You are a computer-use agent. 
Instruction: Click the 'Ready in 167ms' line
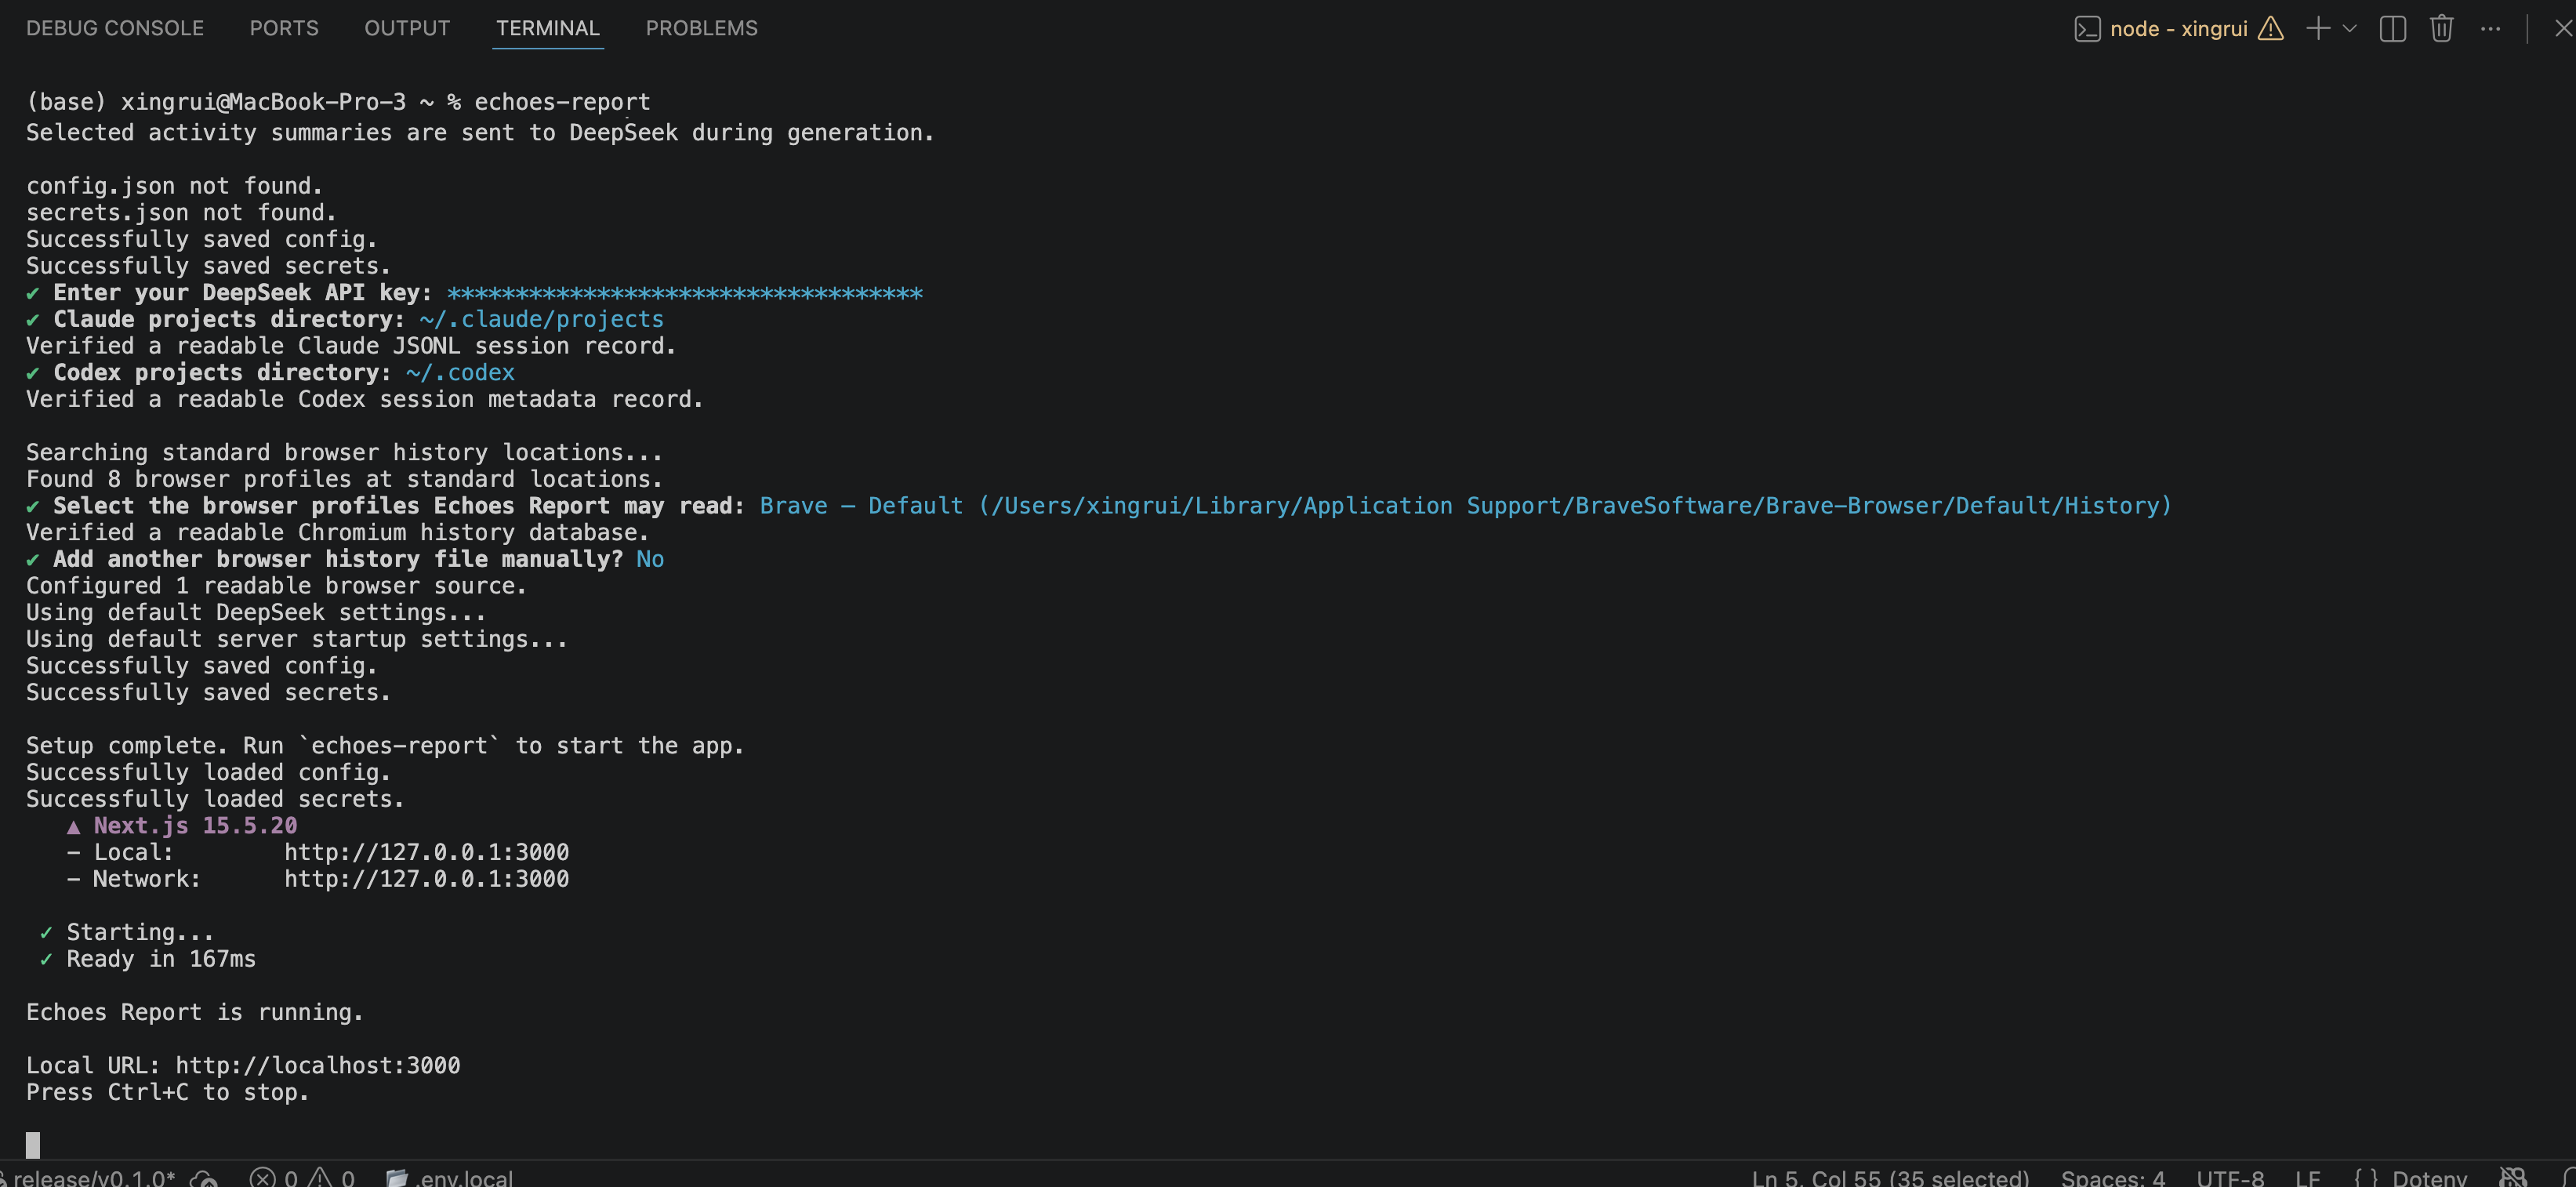click(161, 959)
